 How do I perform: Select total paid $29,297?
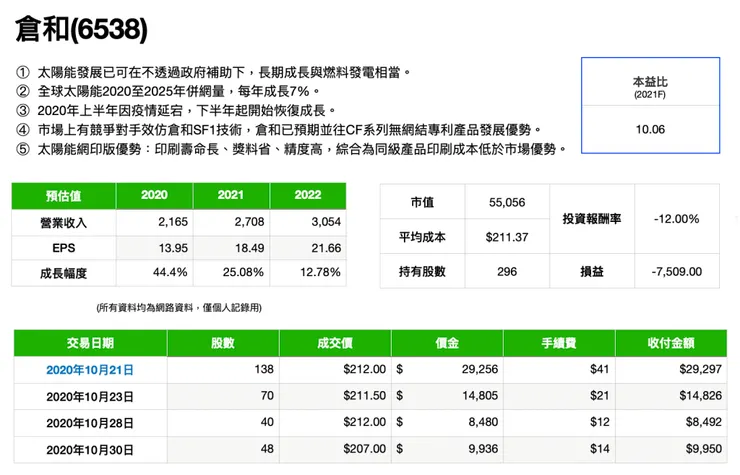tap(700, 369)
